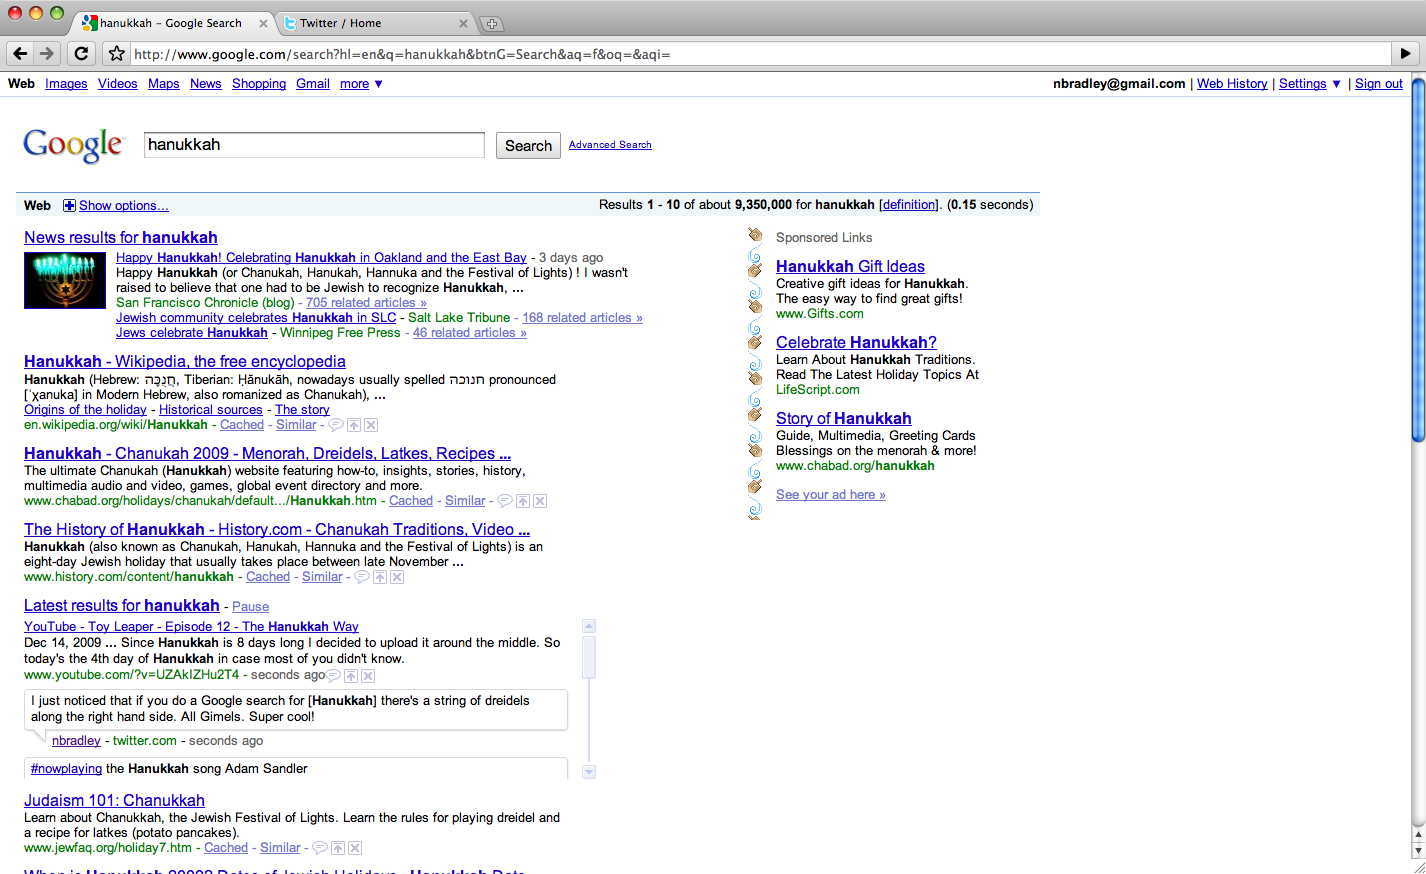Image resolution: width=1426 pixels, height=874 pixels.
Task: Go forward with the browser forward arrow
Action: [x=46, y=54]
